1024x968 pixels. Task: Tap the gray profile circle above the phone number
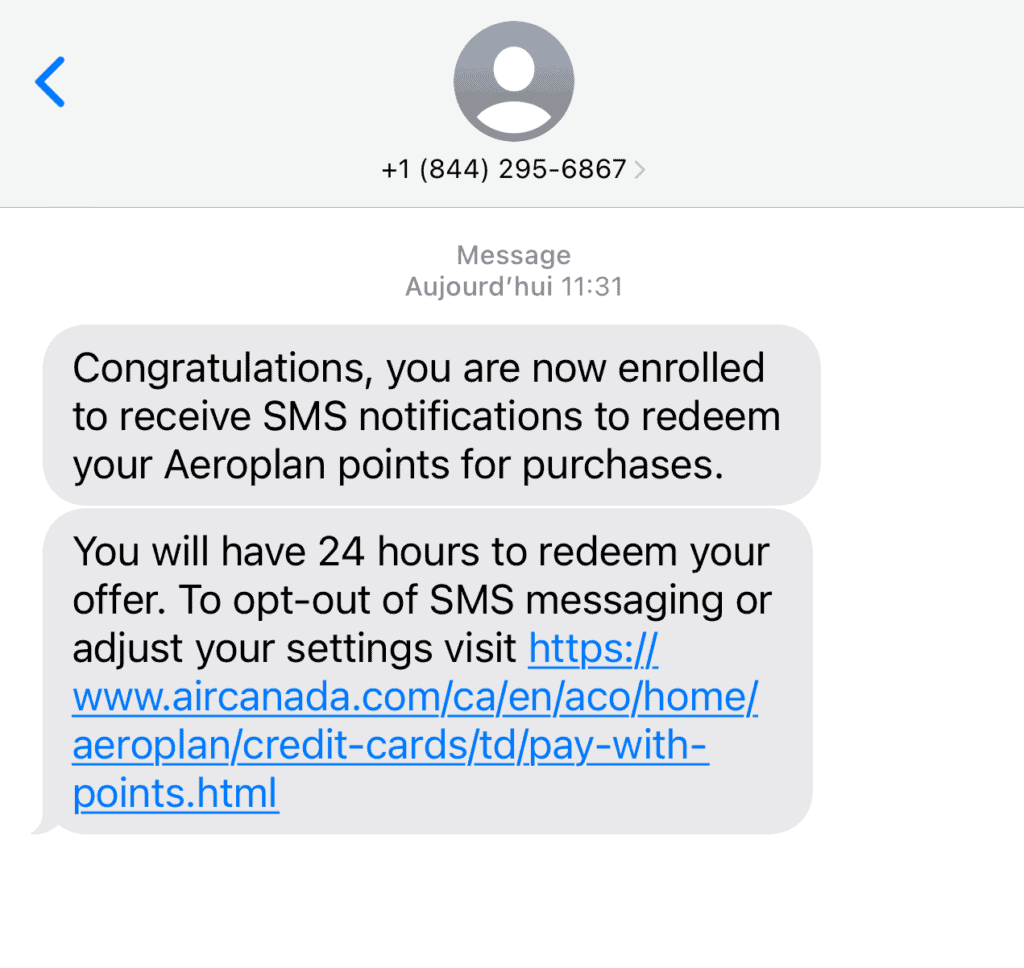coord(513,80)
